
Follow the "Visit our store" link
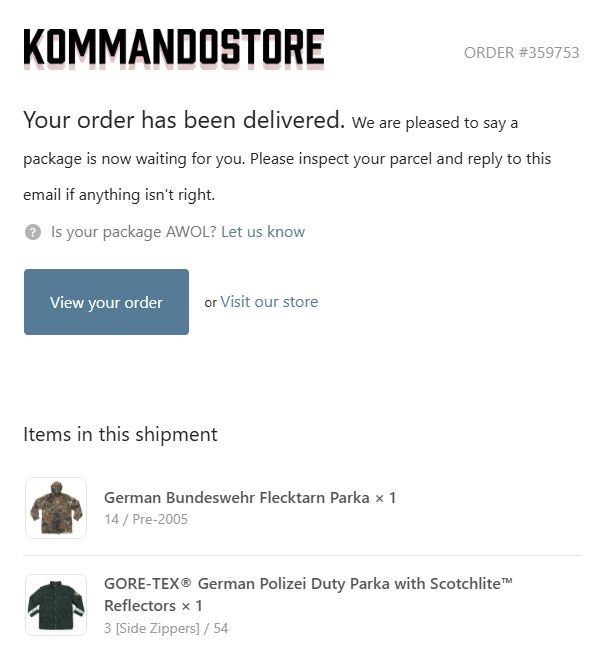[269, 302]
